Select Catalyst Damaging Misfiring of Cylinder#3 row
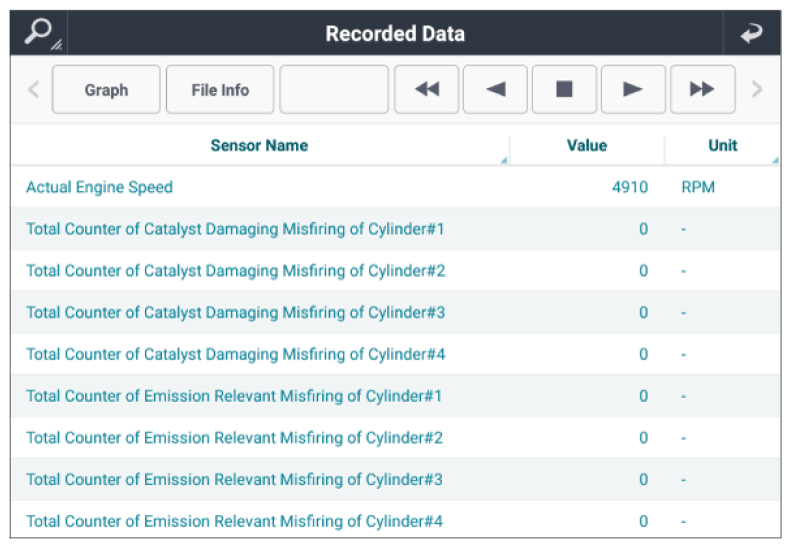This screenshot has height=548, width=791. (x=235, y=313)
